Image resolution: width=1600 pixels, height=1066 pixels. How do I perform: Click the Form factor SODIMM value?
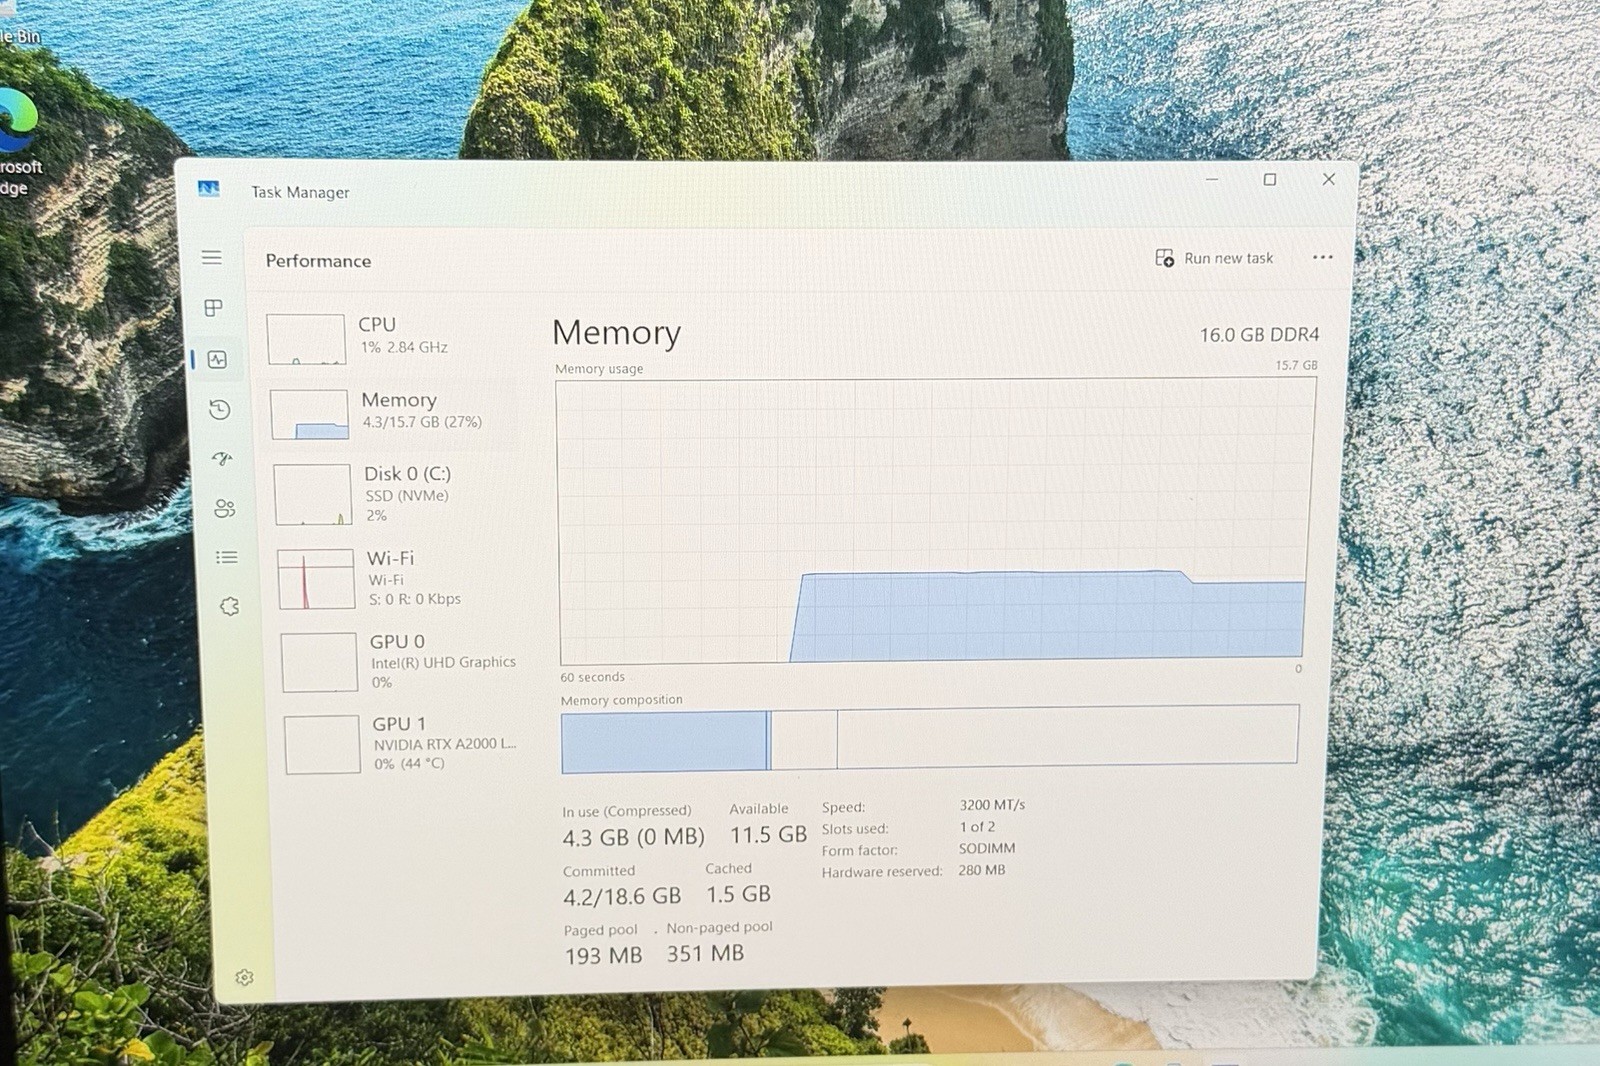[x=987, y=848]
